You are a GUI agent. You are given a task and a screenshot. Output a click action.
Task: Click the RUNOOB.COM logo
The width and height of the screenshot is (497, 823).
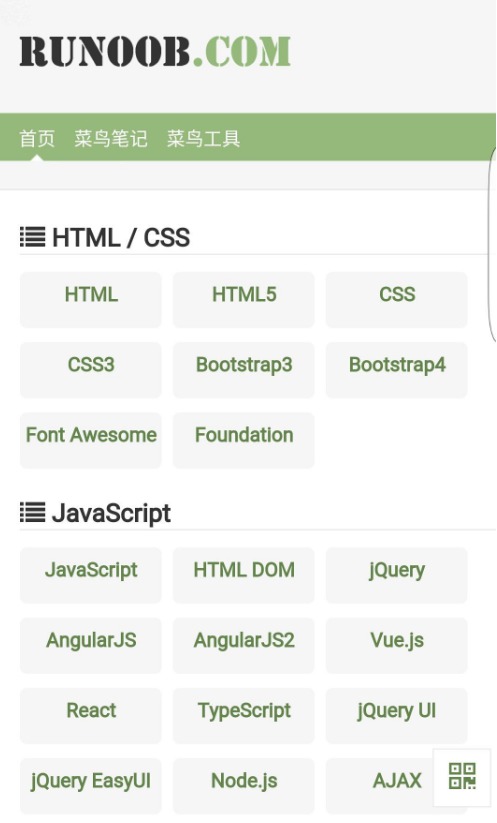(x=155, y=51)
